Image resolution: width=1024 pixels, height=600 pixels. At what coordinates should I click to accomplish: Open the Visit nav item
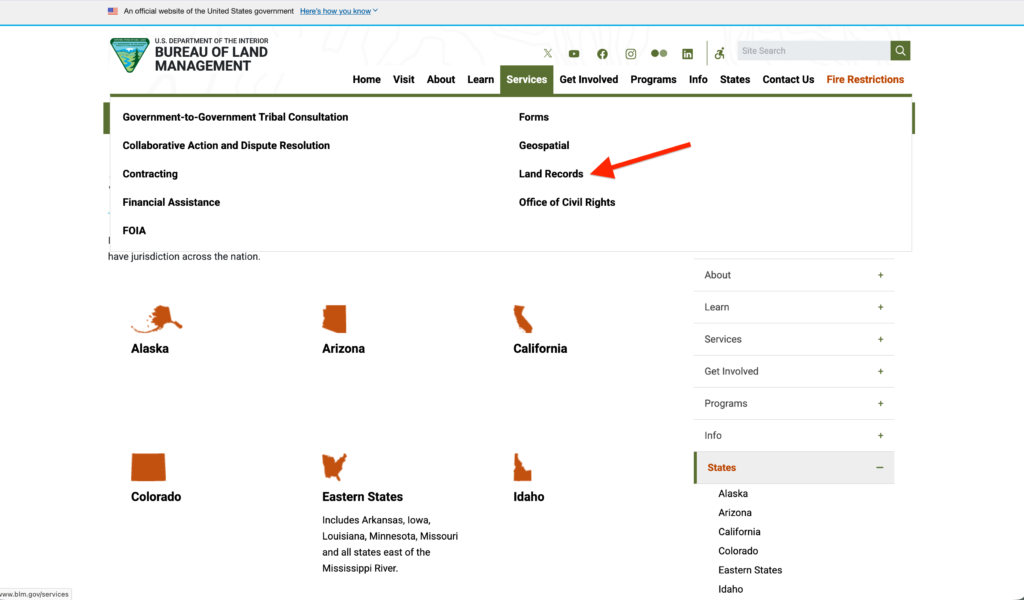(x=403, y=79)
